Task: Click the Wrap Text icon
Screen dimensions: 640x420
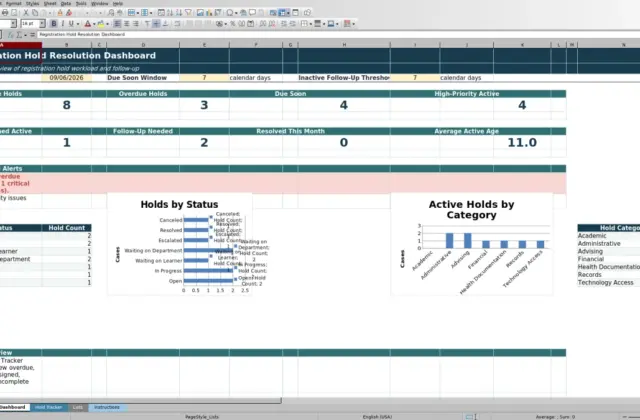Action: [x=177, y=24]
